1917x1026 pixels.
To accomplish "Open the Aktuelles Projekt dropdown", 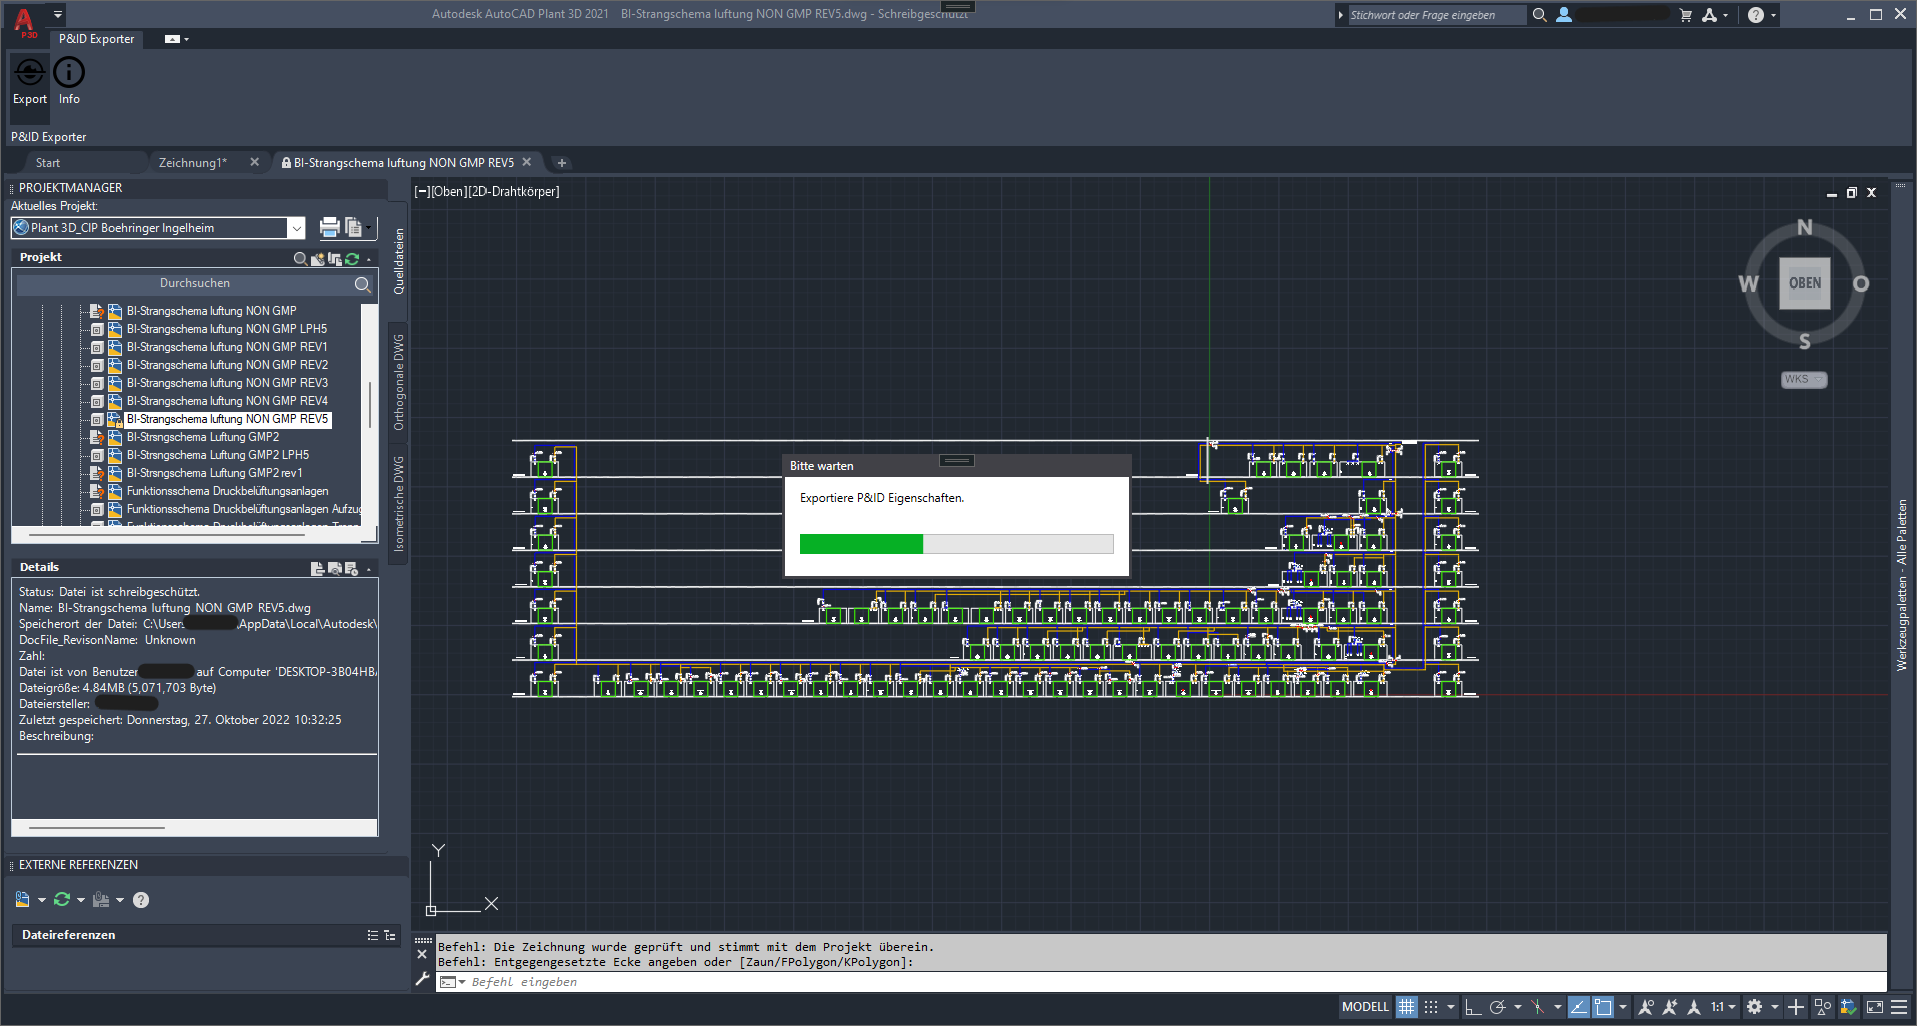I will [x=296, y=228].
